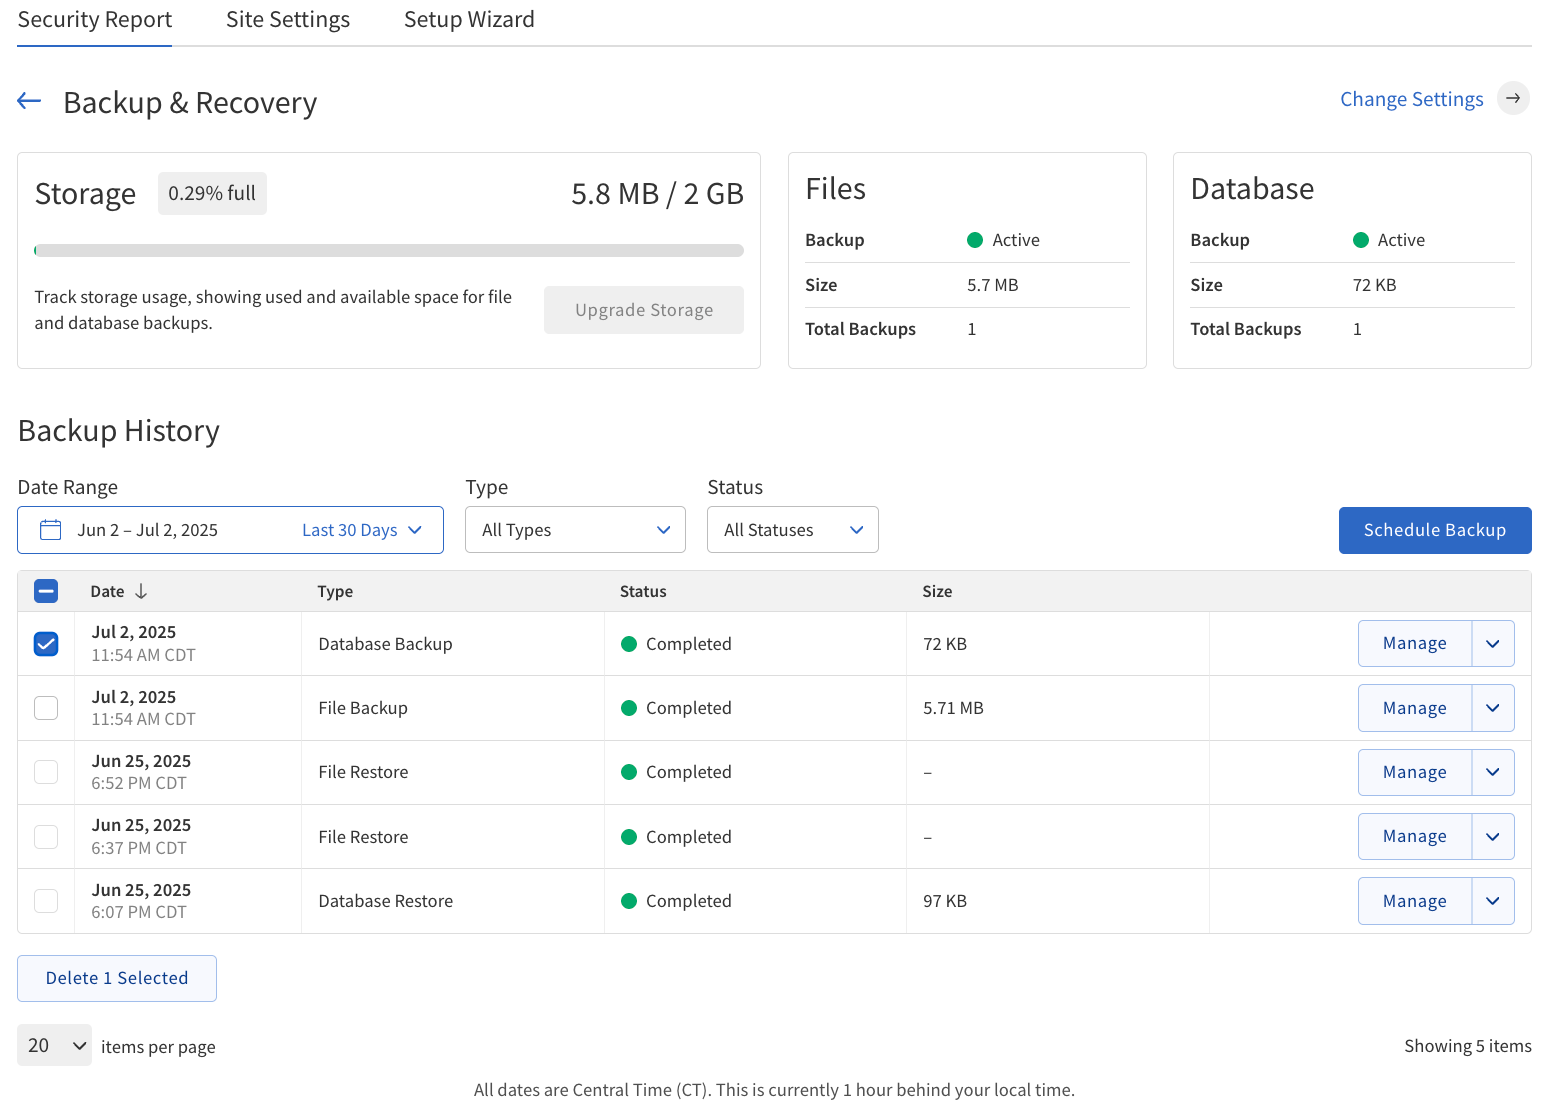The width and height of the screenshot is (1552, 1118).
Task: Click the Size column header
Action: 937,591
